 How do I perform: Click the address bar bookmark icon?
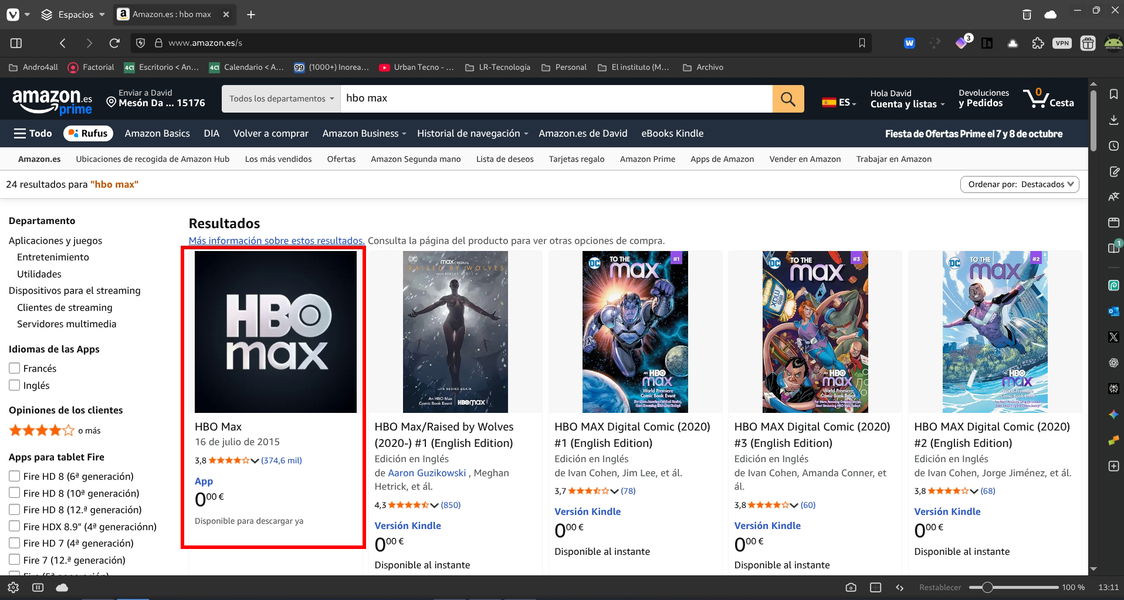coord(862,43)
